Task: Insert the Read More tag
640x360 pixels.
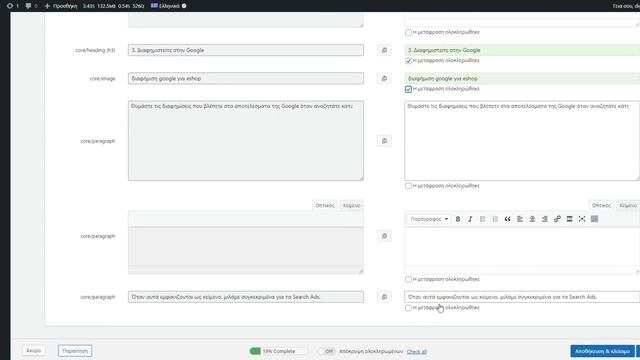Action: point(569,219)
